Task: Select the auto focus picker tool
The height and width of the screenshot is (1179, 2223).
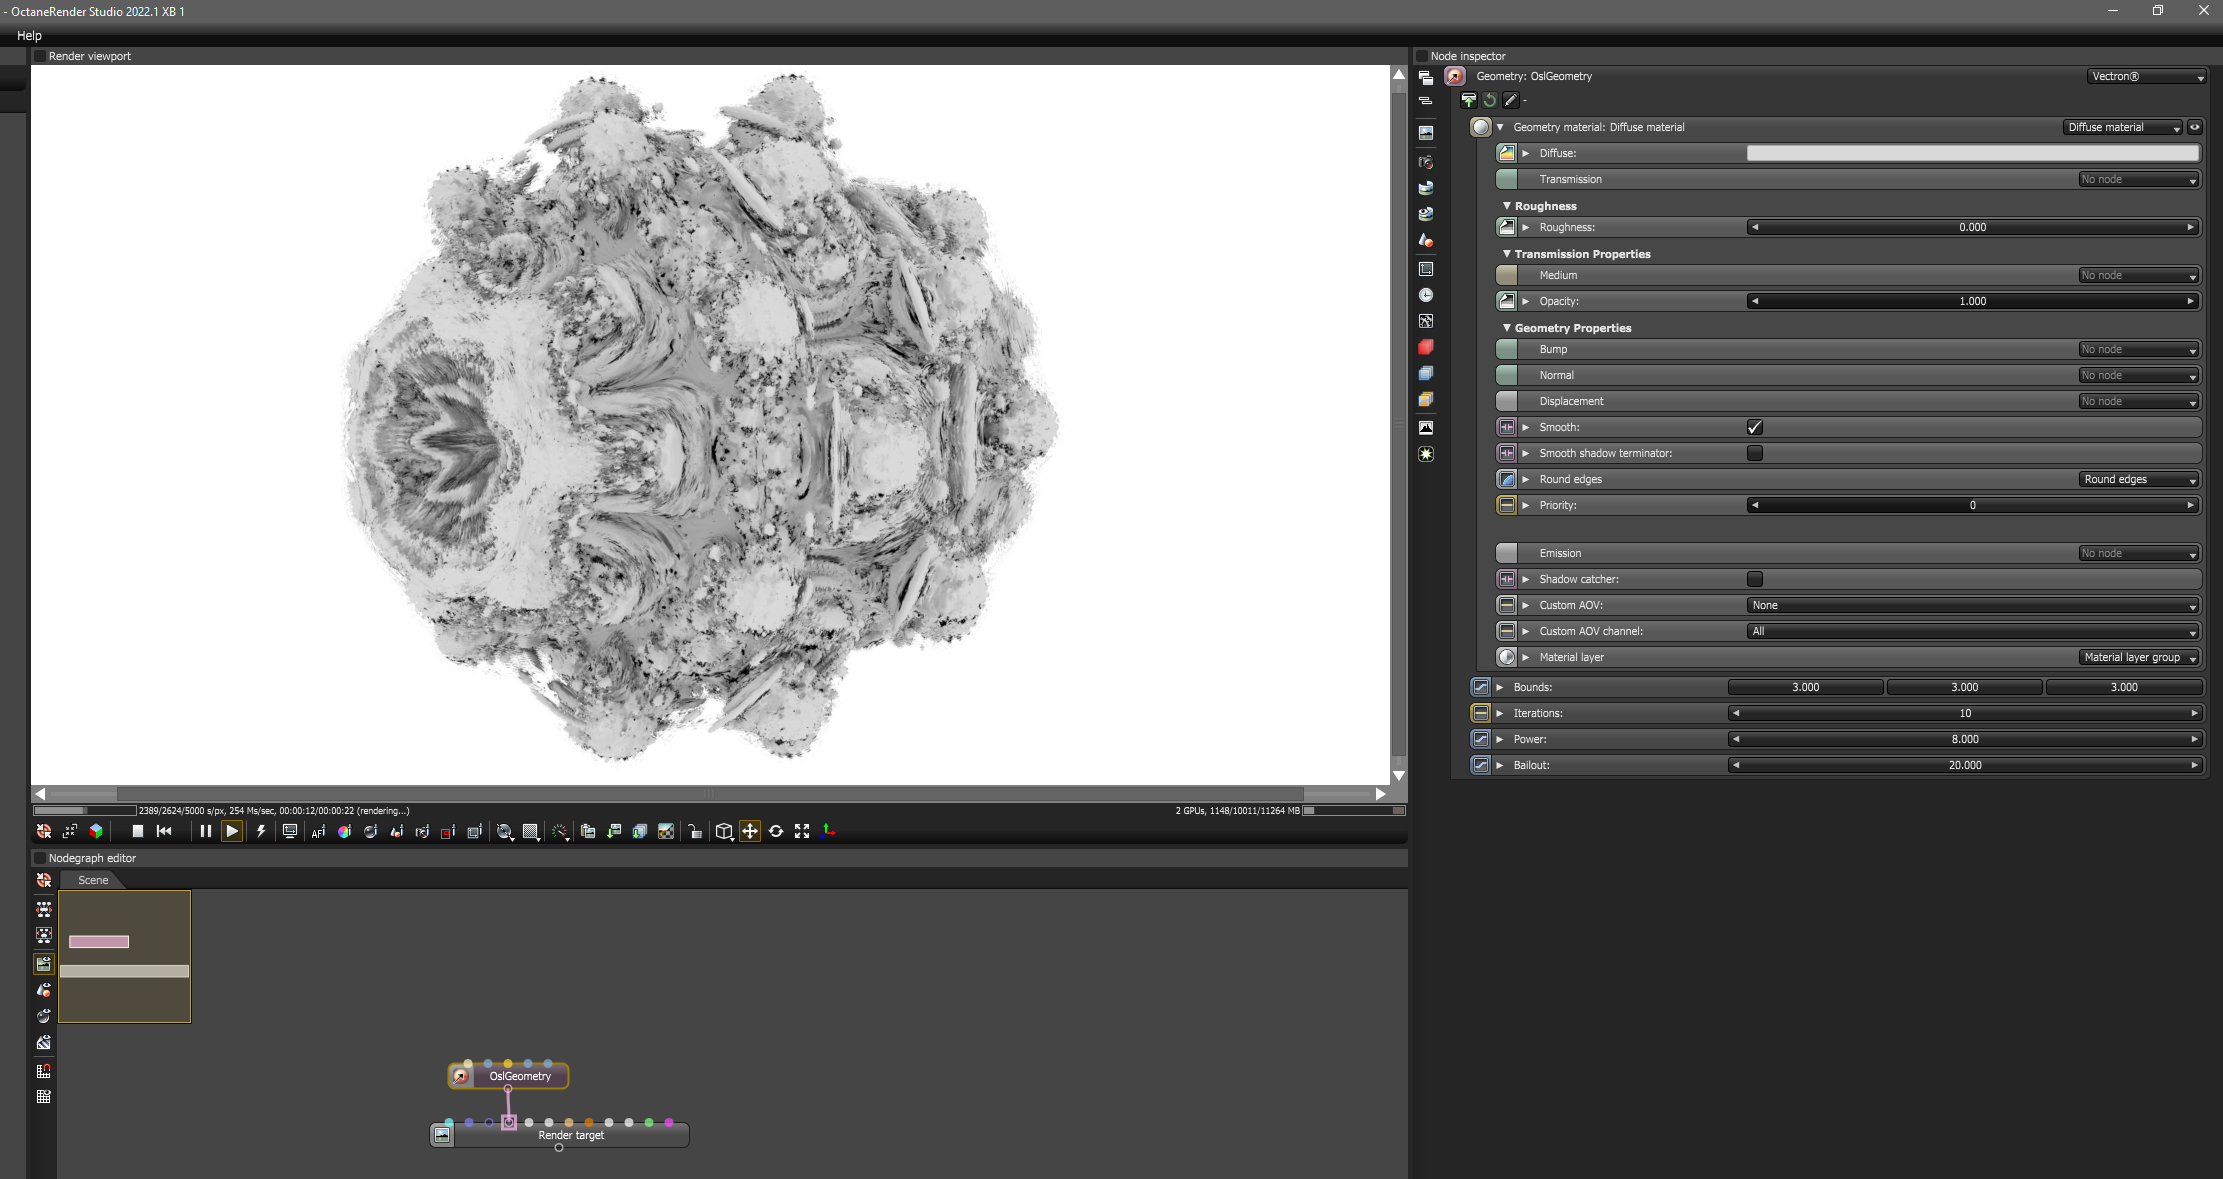Action: [x=318, y=831]
